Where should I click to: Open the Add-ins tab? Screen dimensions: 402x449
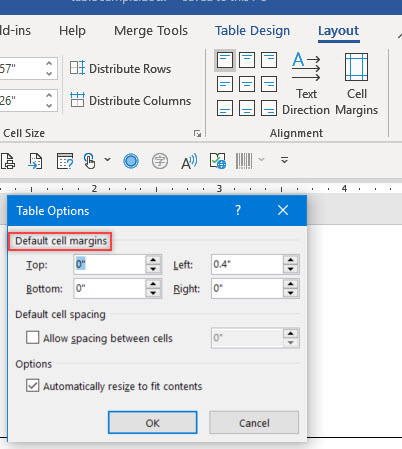click(15, 31)
